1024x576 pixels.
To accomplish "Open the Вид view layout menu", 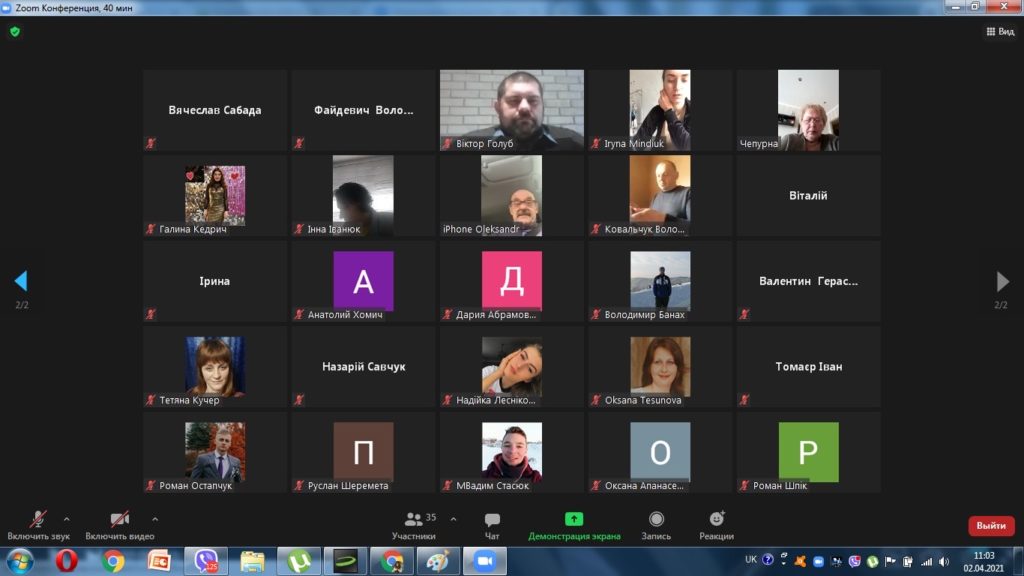I will (999, 32).
